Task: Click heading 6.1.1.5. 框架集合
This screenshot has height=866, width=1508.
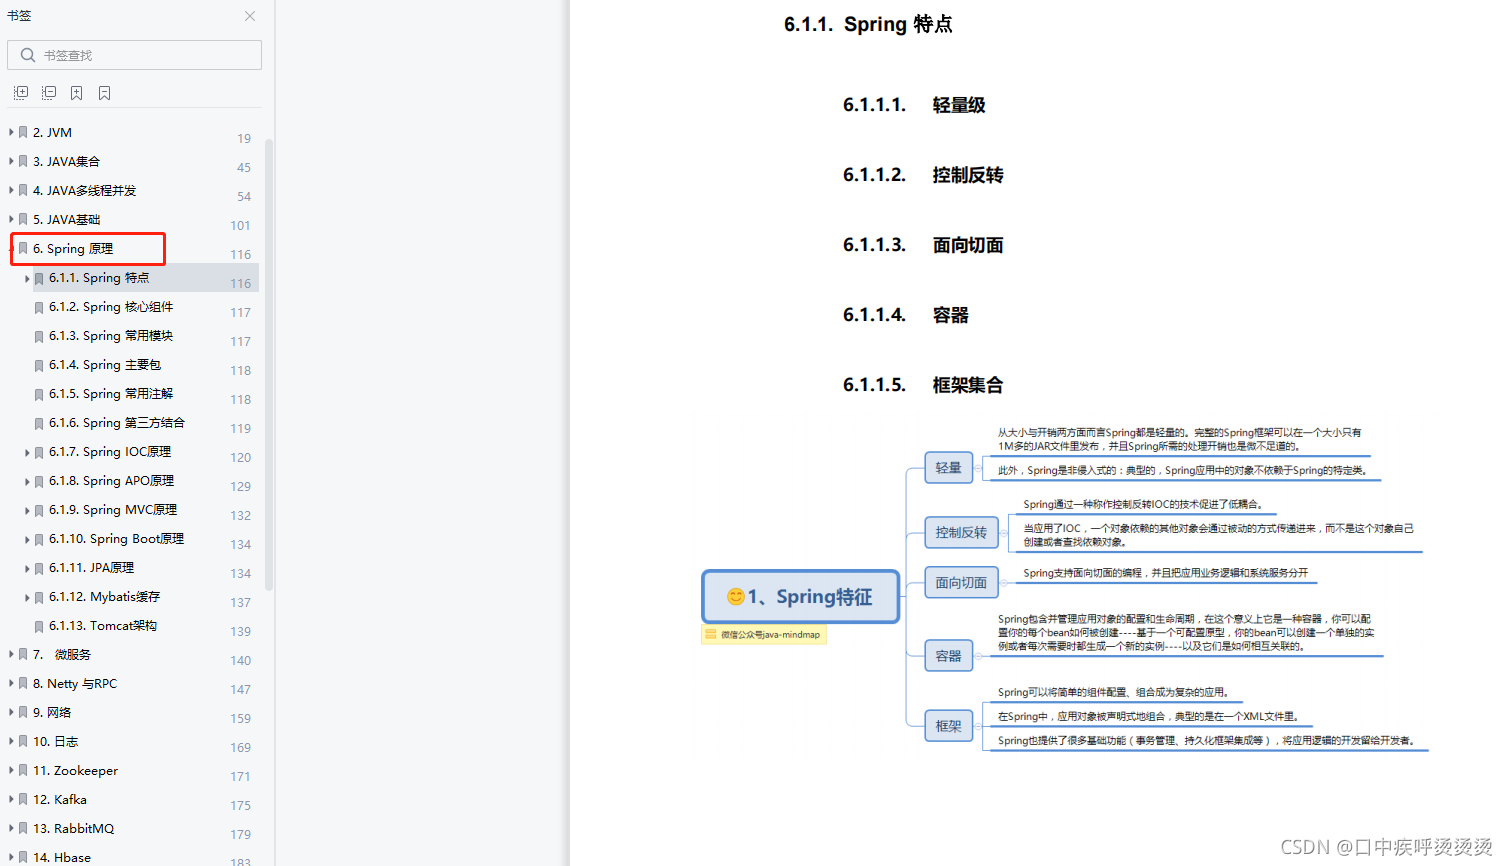Action: coord(923,385)
